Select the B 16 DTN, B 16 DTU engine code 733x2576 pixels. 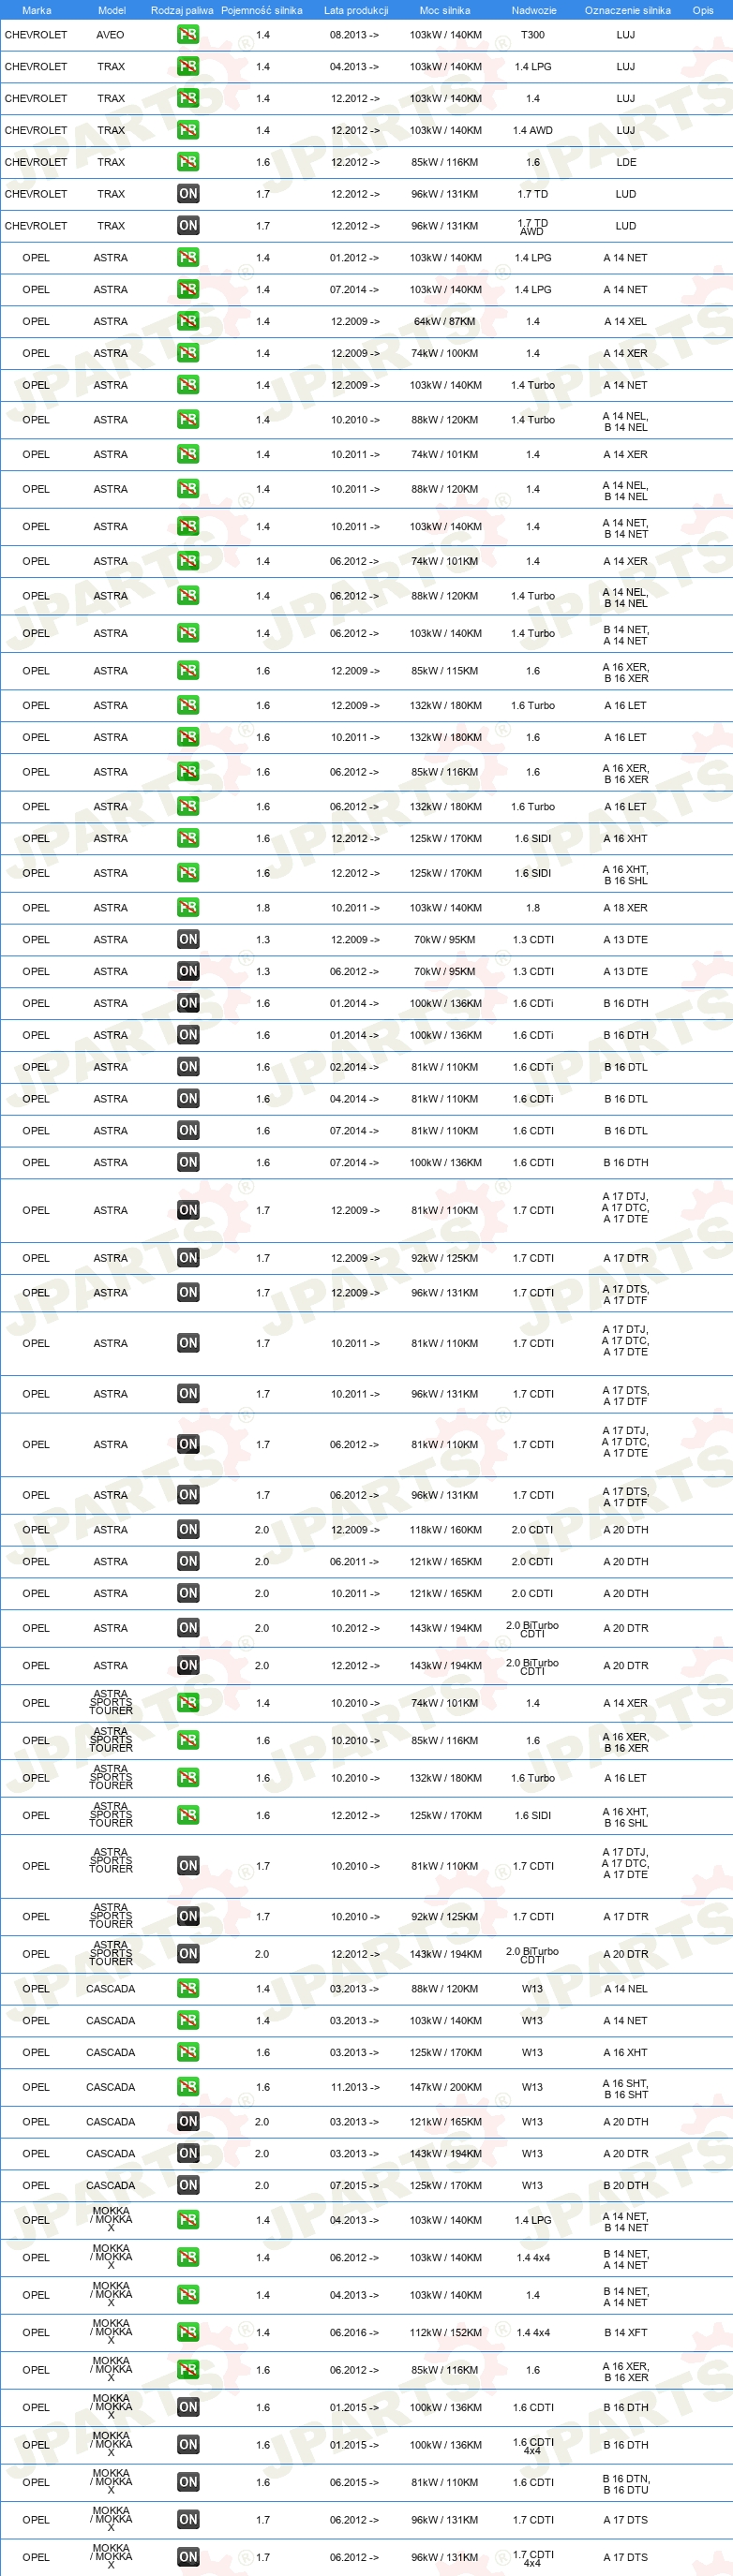[x=626, y=2483]
